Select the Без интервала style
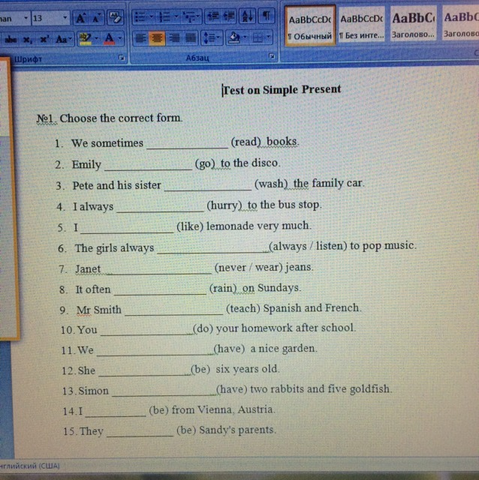 (x=362, y=25)
